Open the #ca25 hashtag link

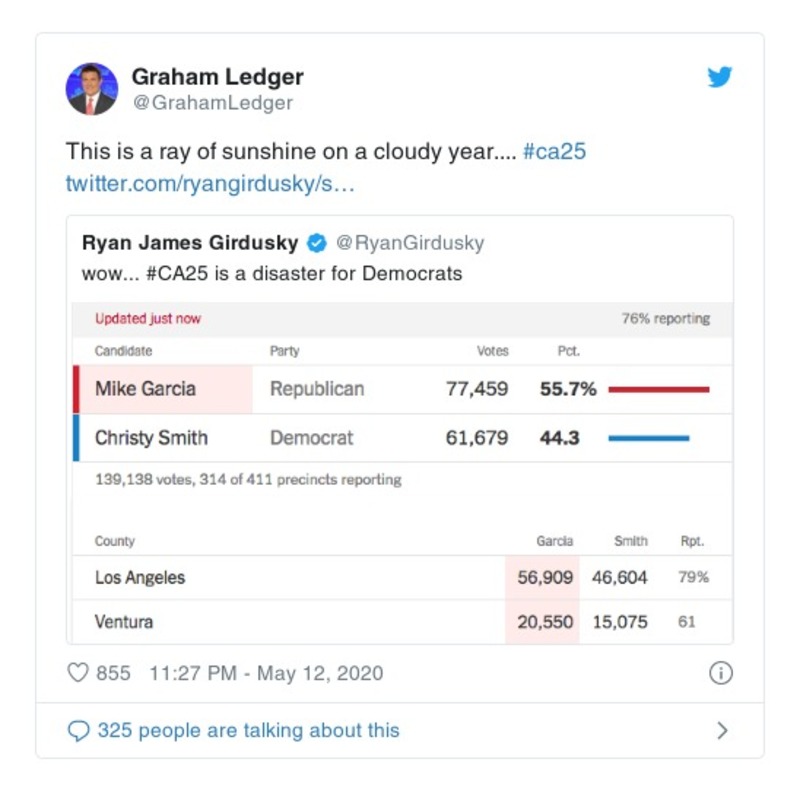[x=554, y=152]
